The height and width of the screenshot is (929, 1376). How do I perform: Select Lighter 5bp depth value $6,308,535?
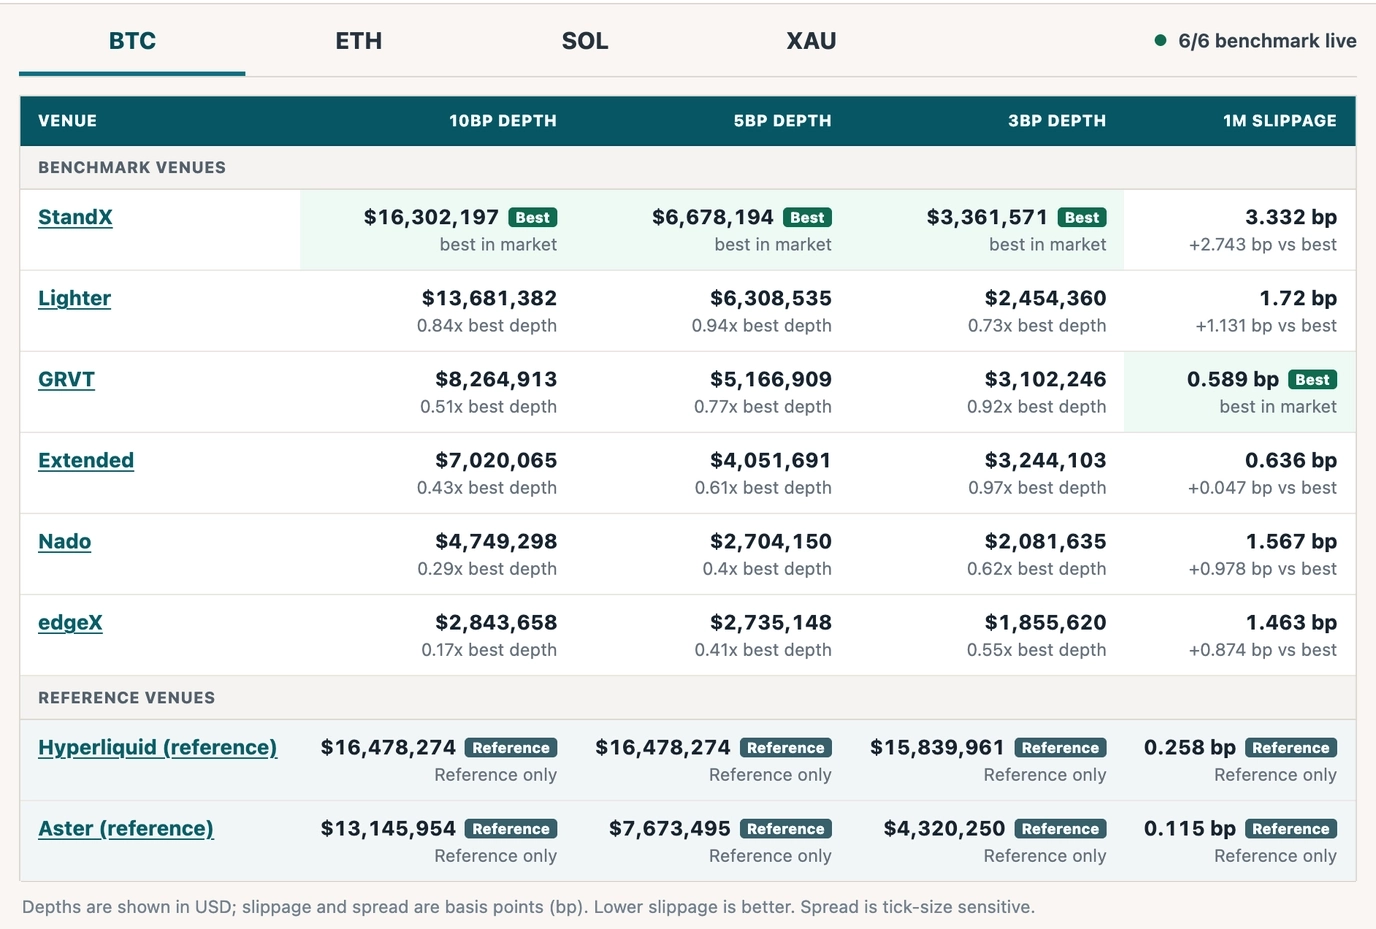click(771, 298)
